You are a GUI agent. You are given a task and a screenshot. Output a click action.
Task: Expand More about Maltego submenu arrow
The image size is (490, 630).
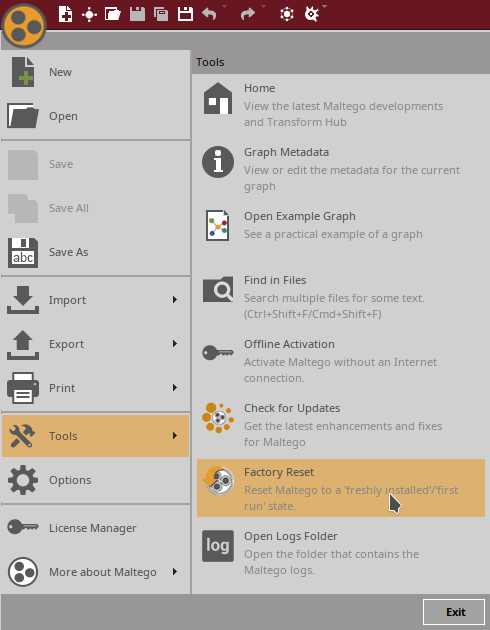click(175, 572)
